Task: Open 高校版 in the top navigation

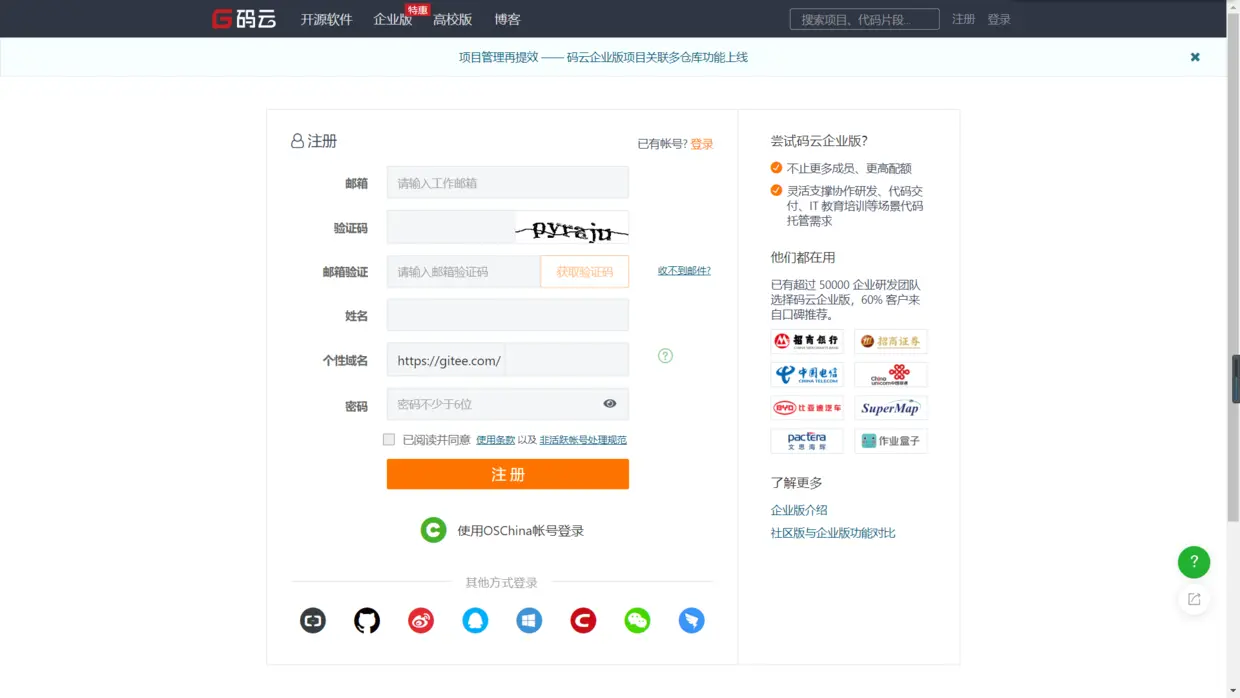Action: tap(453, 19)
